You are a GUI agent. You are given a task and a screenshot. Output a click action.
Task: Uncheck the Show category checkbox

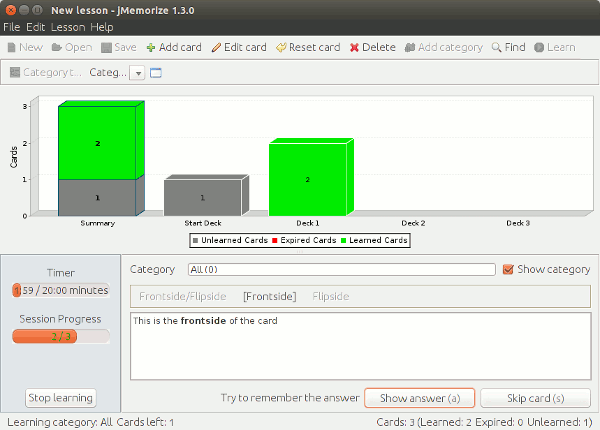[508, 269]
